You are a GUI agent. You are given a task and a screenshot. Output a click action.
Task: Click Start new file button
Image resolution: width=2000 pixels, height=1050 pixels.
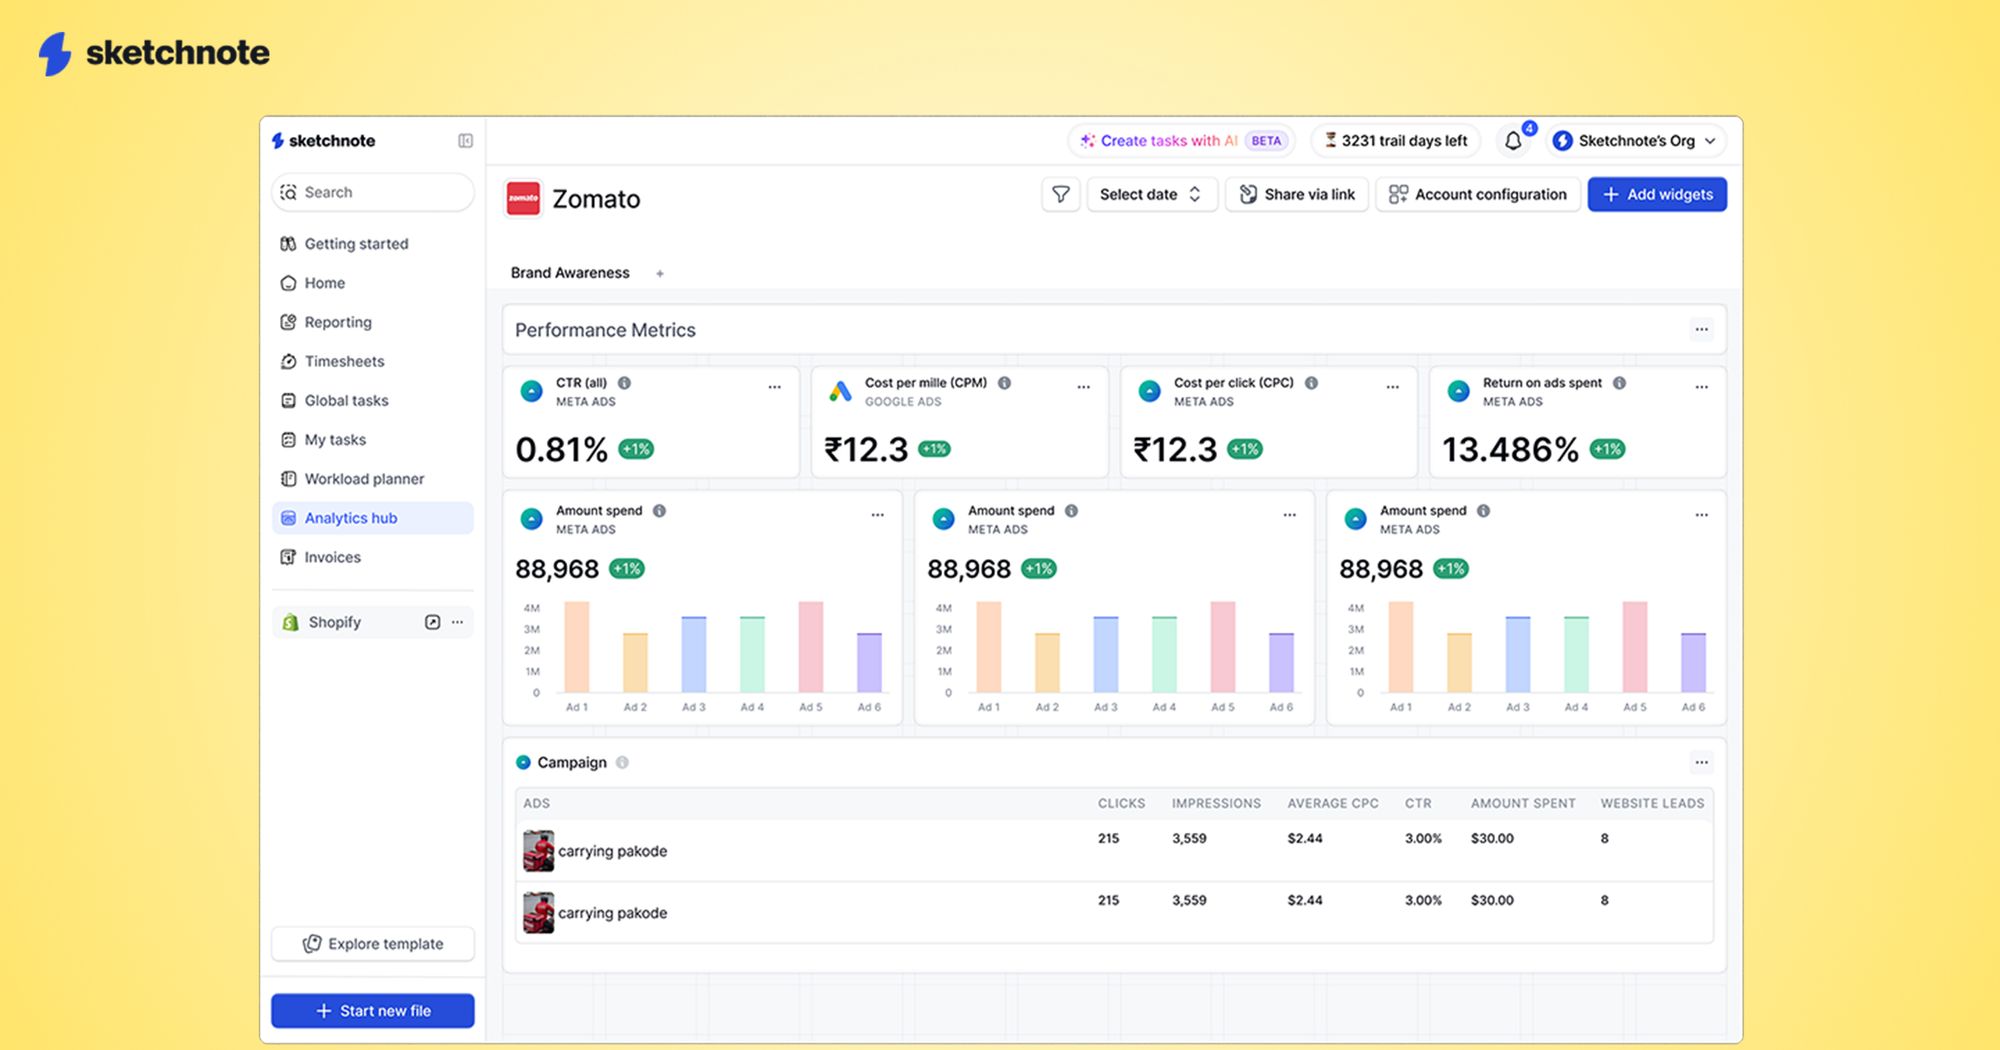[372, 1011]
